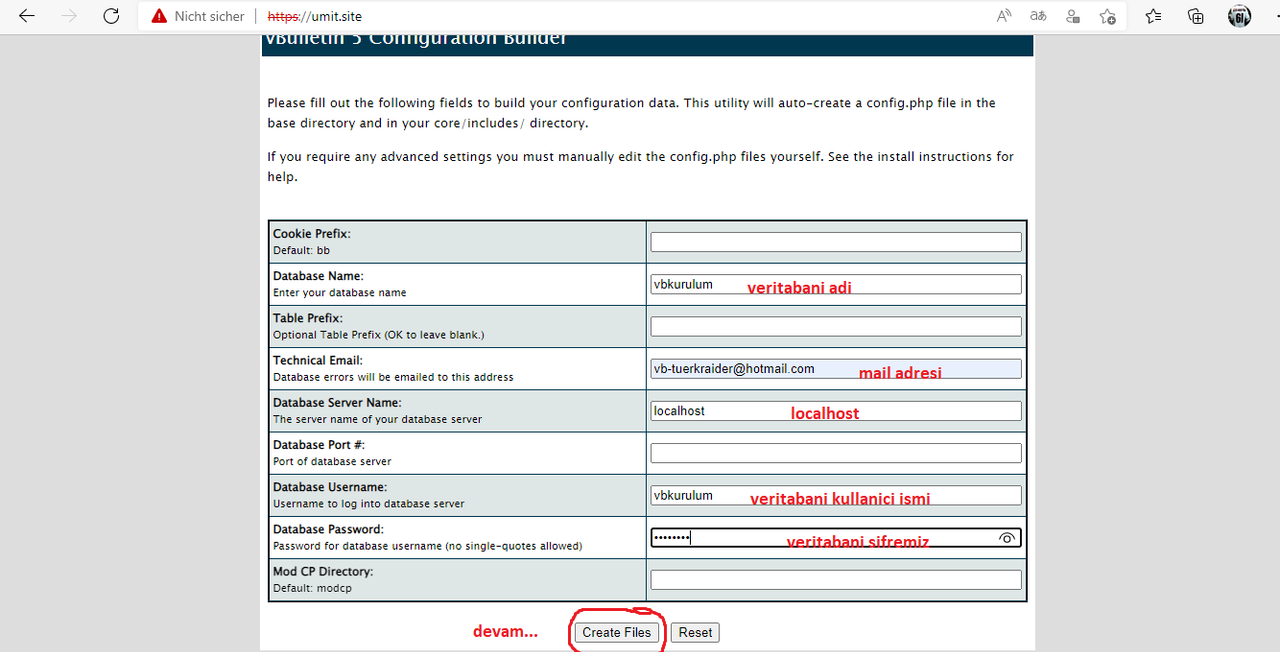The width and height of the screenshot is (1280, 652).
Task: Click the Database Server Name label
Action: 337,403
